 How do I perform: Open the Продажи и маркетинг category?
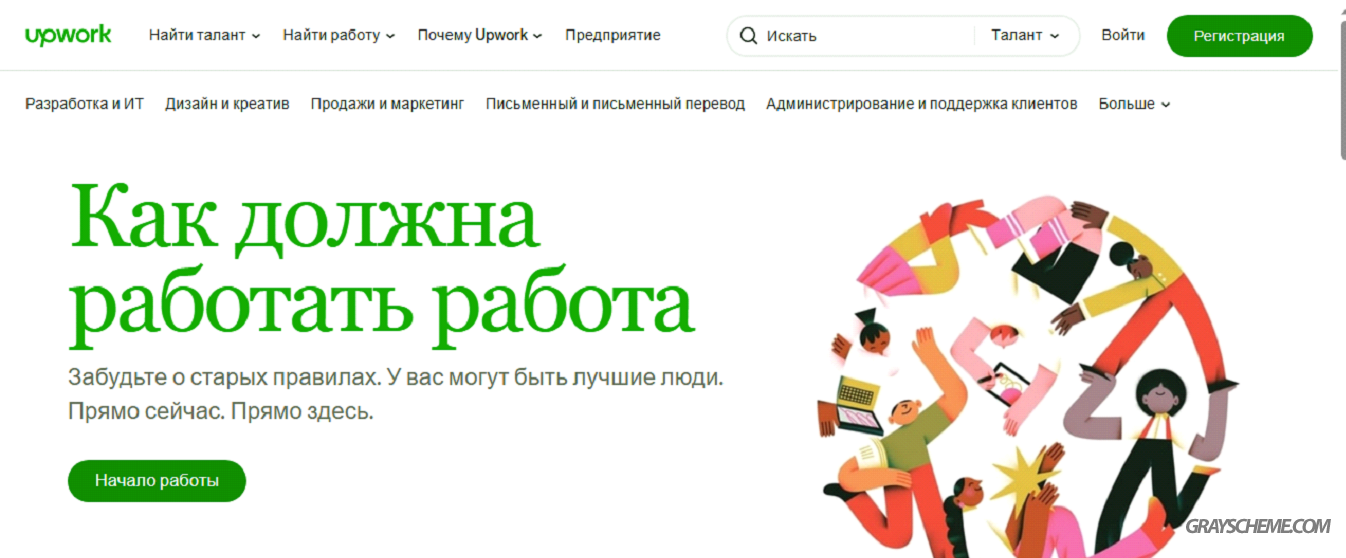[x=387, y=104]
